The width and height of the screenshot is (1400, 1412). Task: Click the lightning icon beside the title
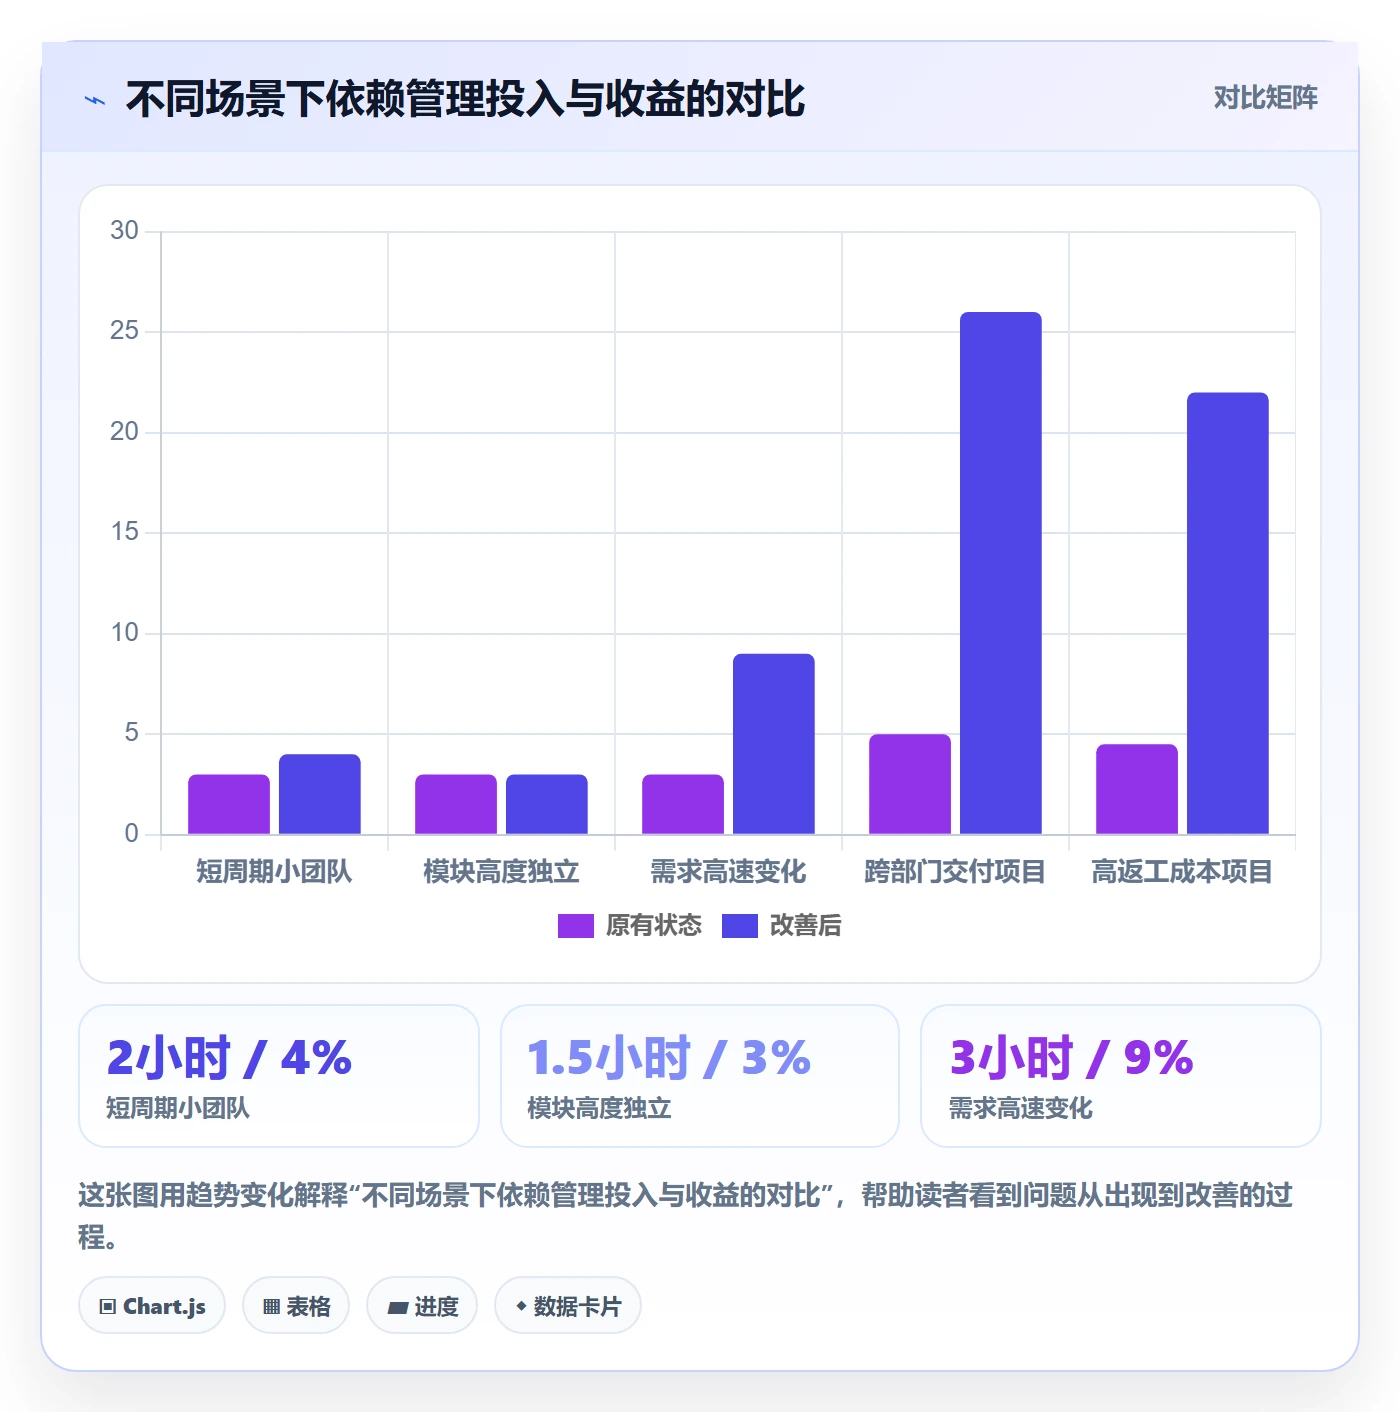pos(95,100)
